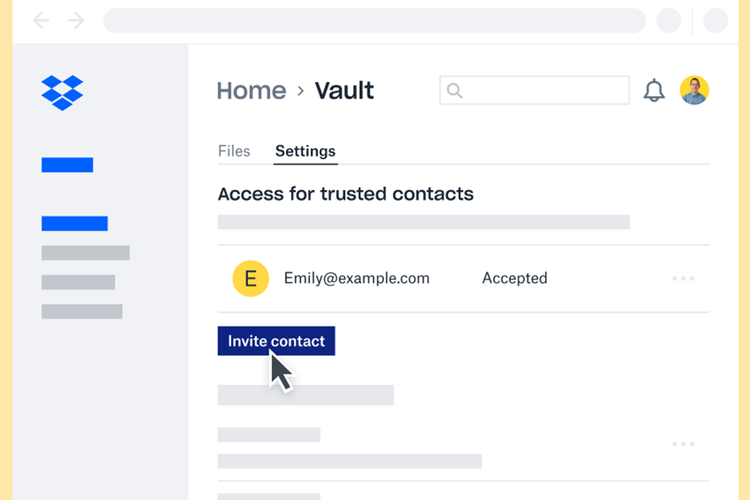This screenshot has height=500, width=750.
Task: Select the second blue sidebar item
Action: click(74, 224)
